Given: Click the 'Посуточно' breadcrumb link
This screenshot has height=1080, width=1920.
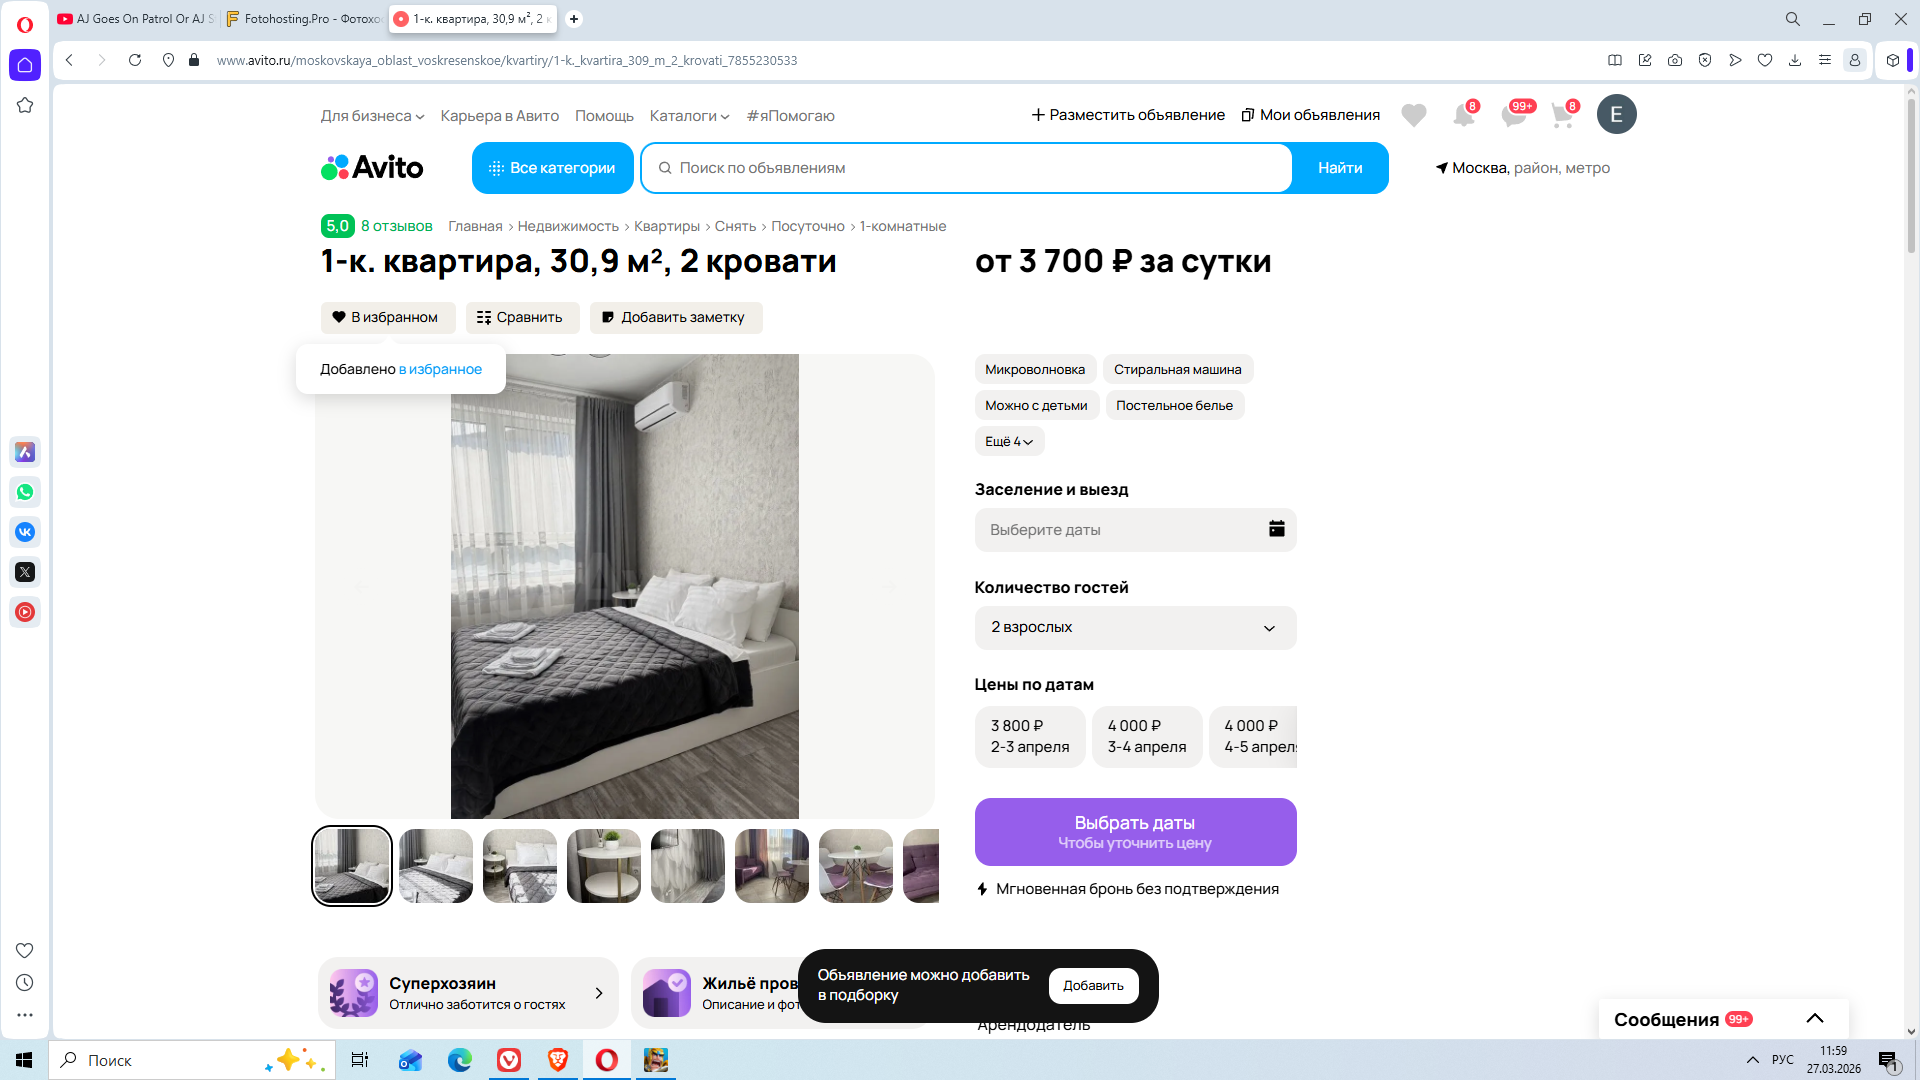Looking at the screenshot, I should (x=807, y=227).
